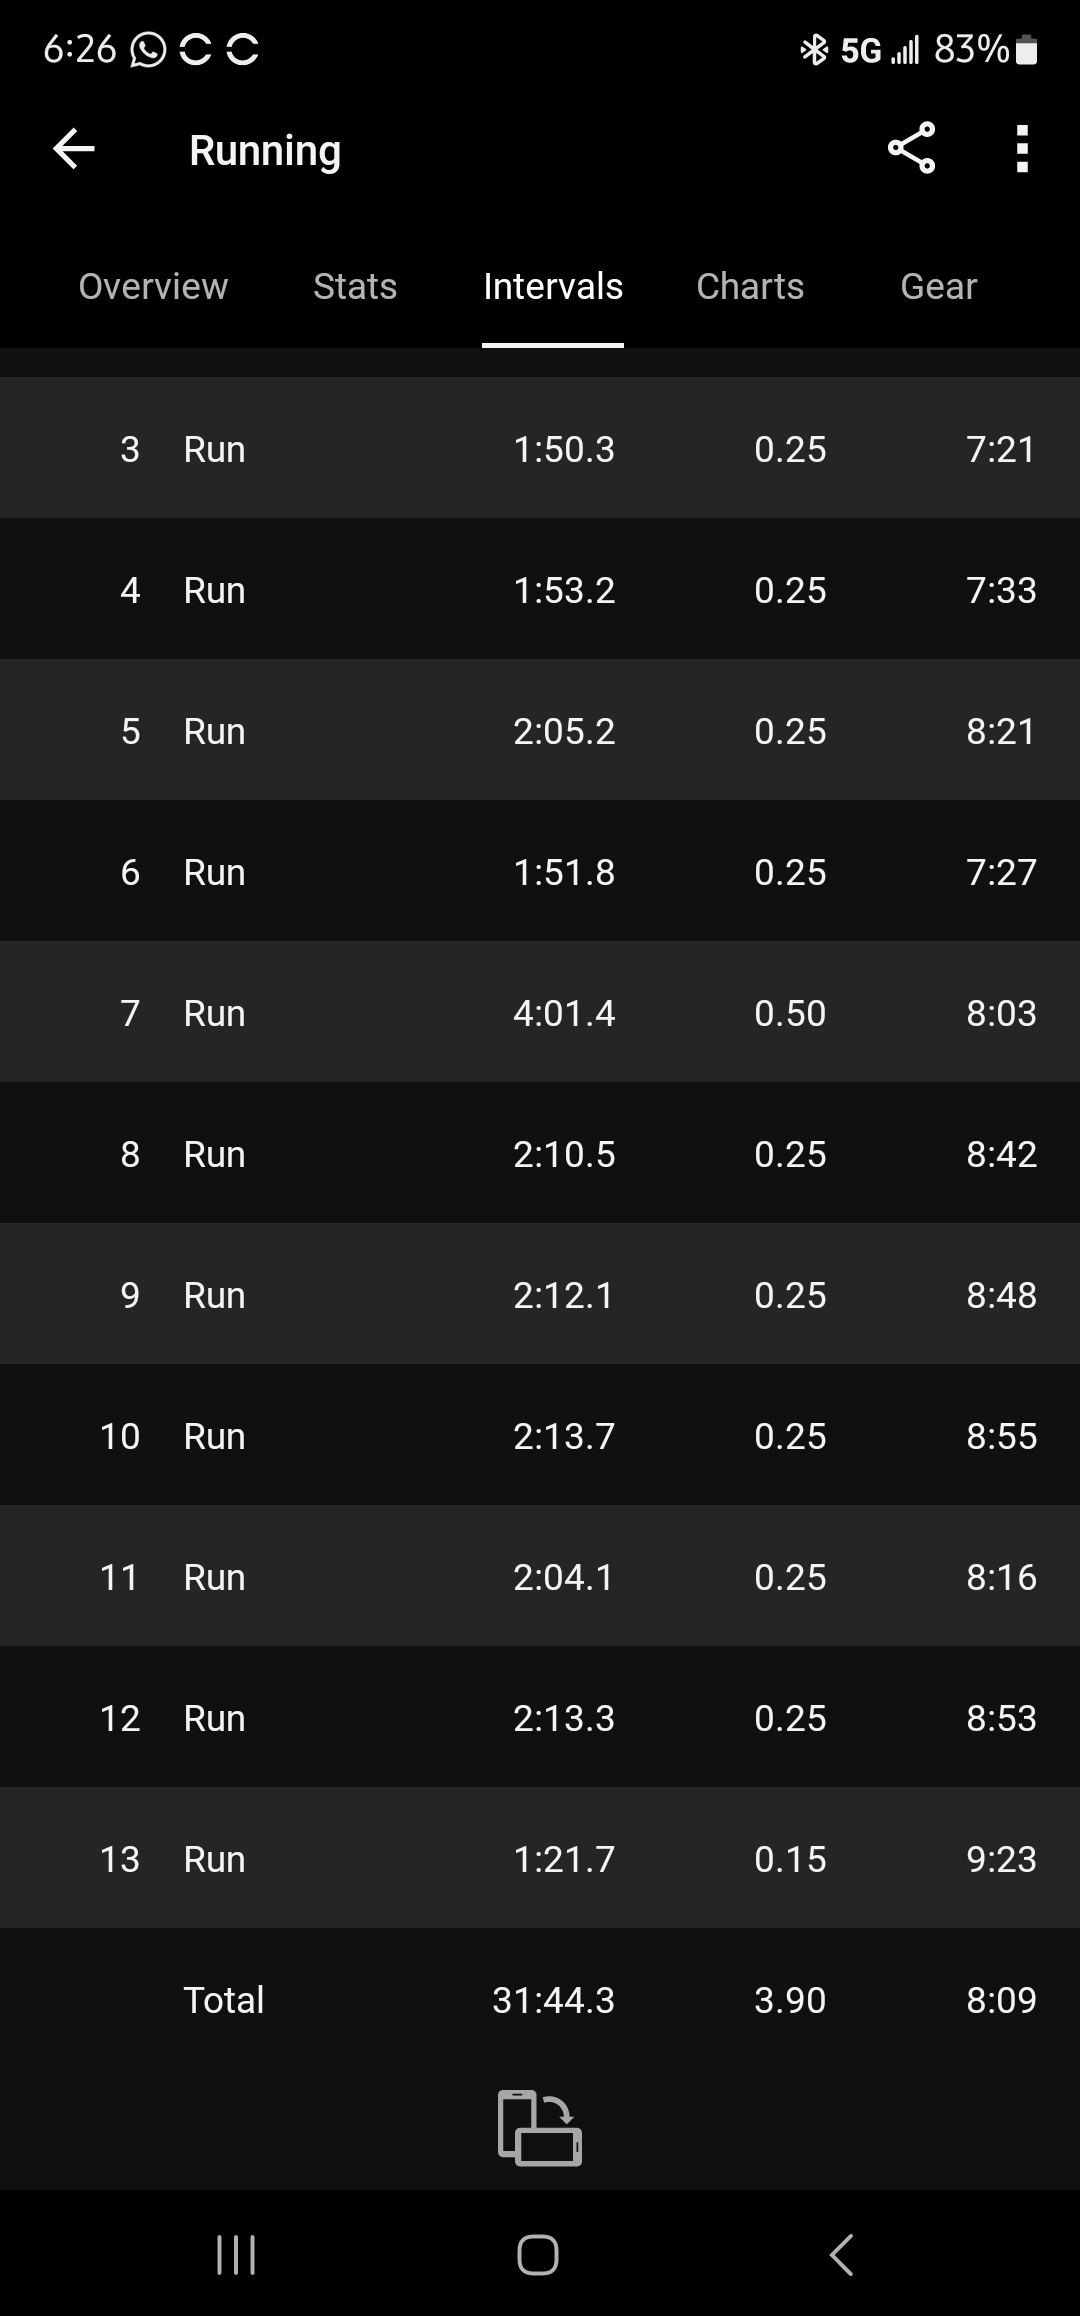Share this running activity
This screenshot has height=2316, width=1080.
pyautogui.click(x=911, y=149)
